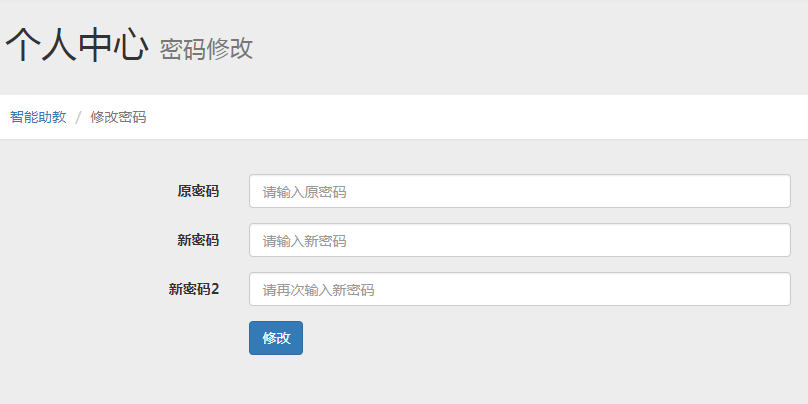808x404 pixels.
Task: Click the 密码修改 subtitle text
Action: [x=206, y=49]
